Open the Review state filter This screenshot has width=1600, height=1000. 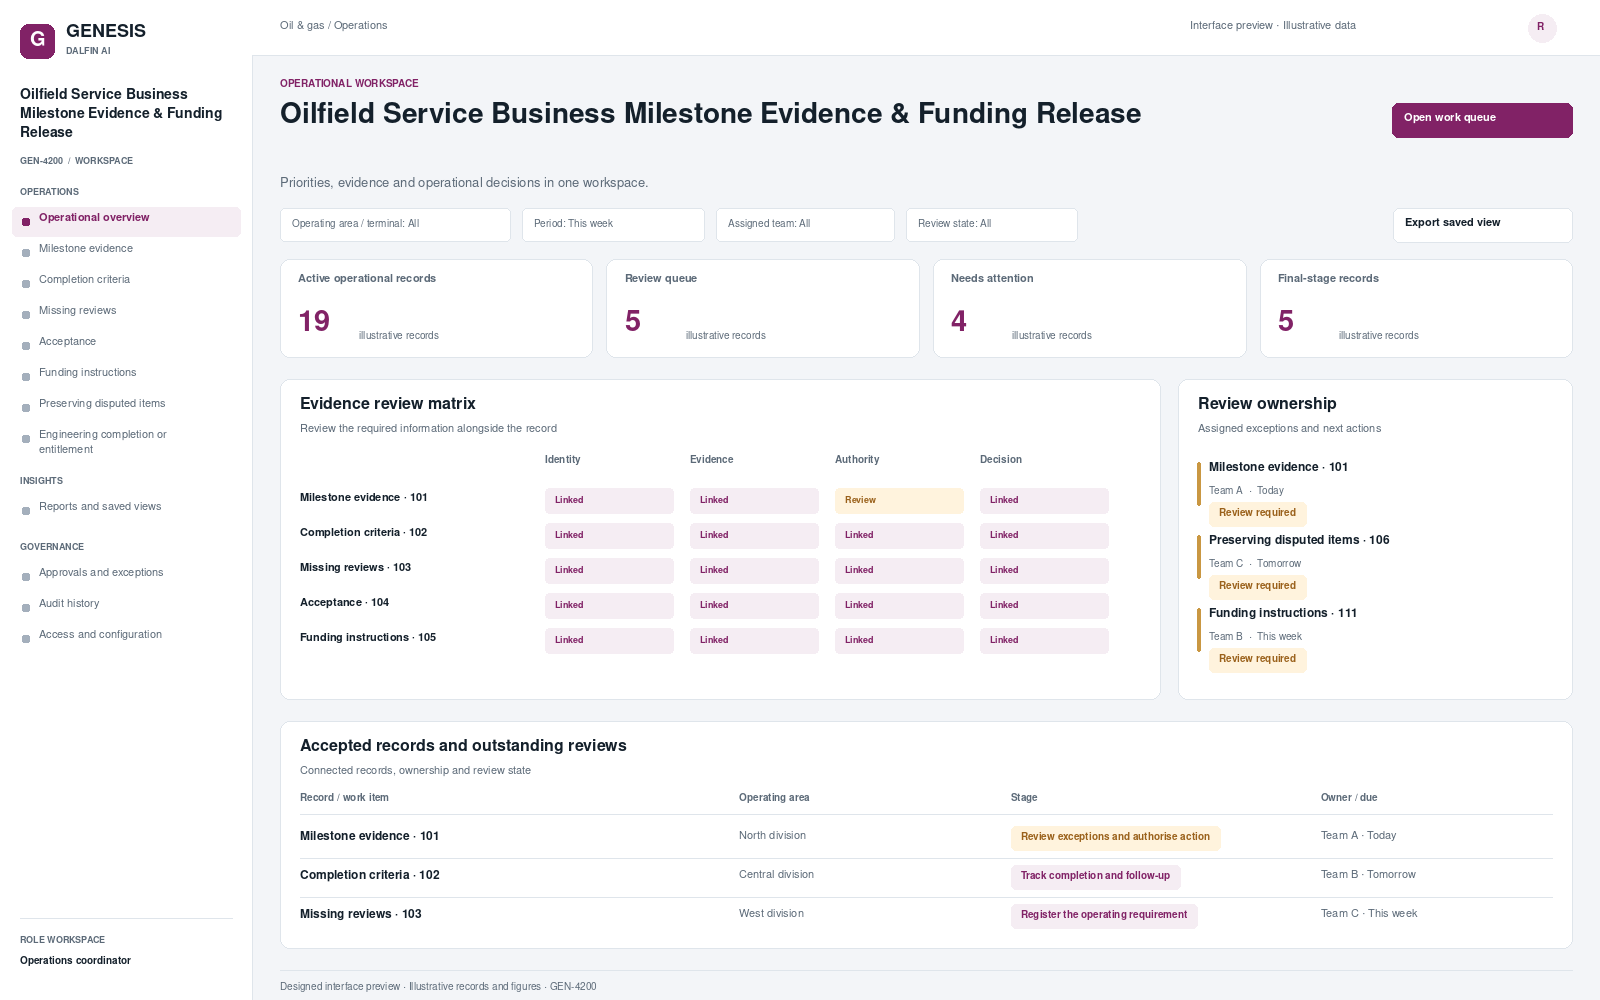[991, 225]
